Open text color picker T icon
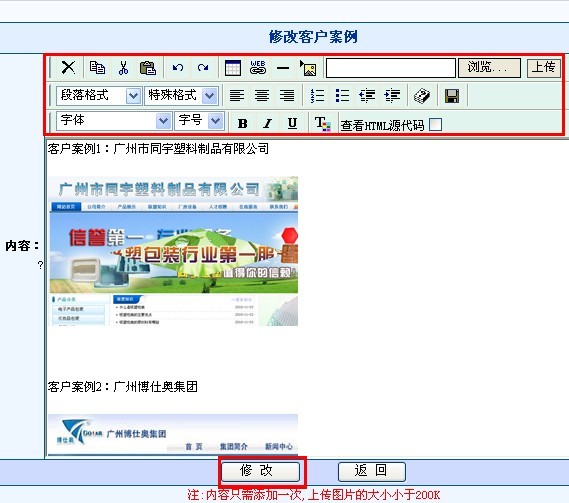Screen dimensions: 569x503 point(322,123)
